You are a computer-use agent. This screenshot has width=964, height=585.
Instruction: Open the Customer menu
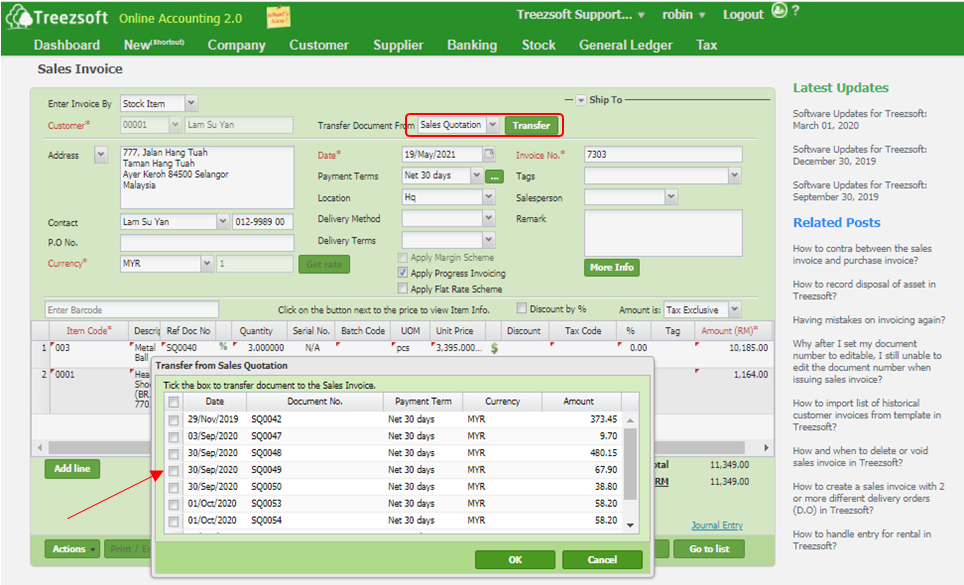pos(318,45)
